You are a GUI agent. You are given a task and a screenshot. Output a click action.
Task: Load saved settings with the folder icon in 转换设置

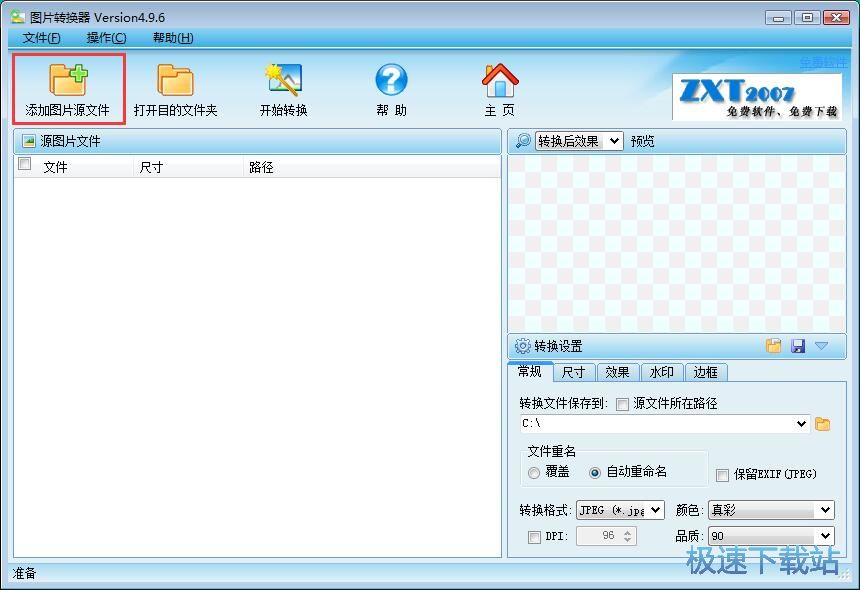click(x=774, y=346)
